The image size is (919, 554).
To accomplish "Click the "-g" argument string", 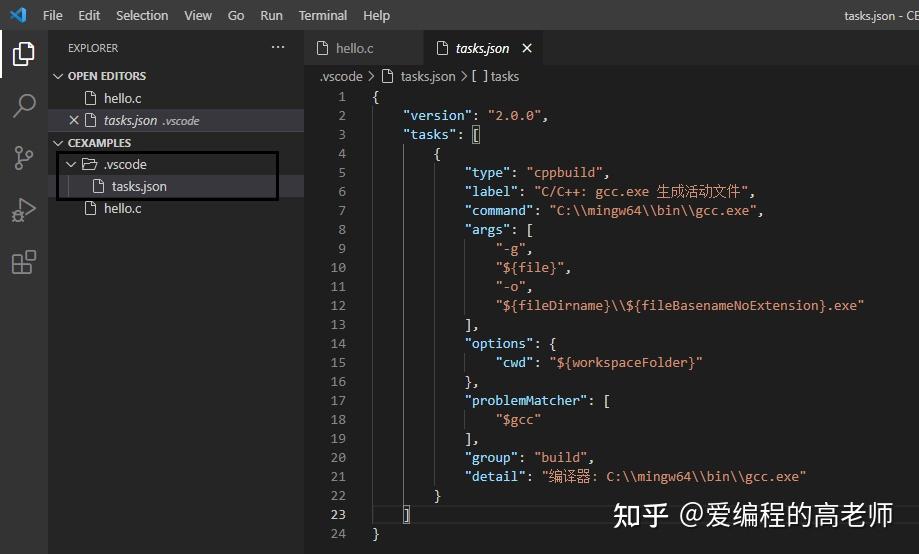I will [x=510, y=249].
